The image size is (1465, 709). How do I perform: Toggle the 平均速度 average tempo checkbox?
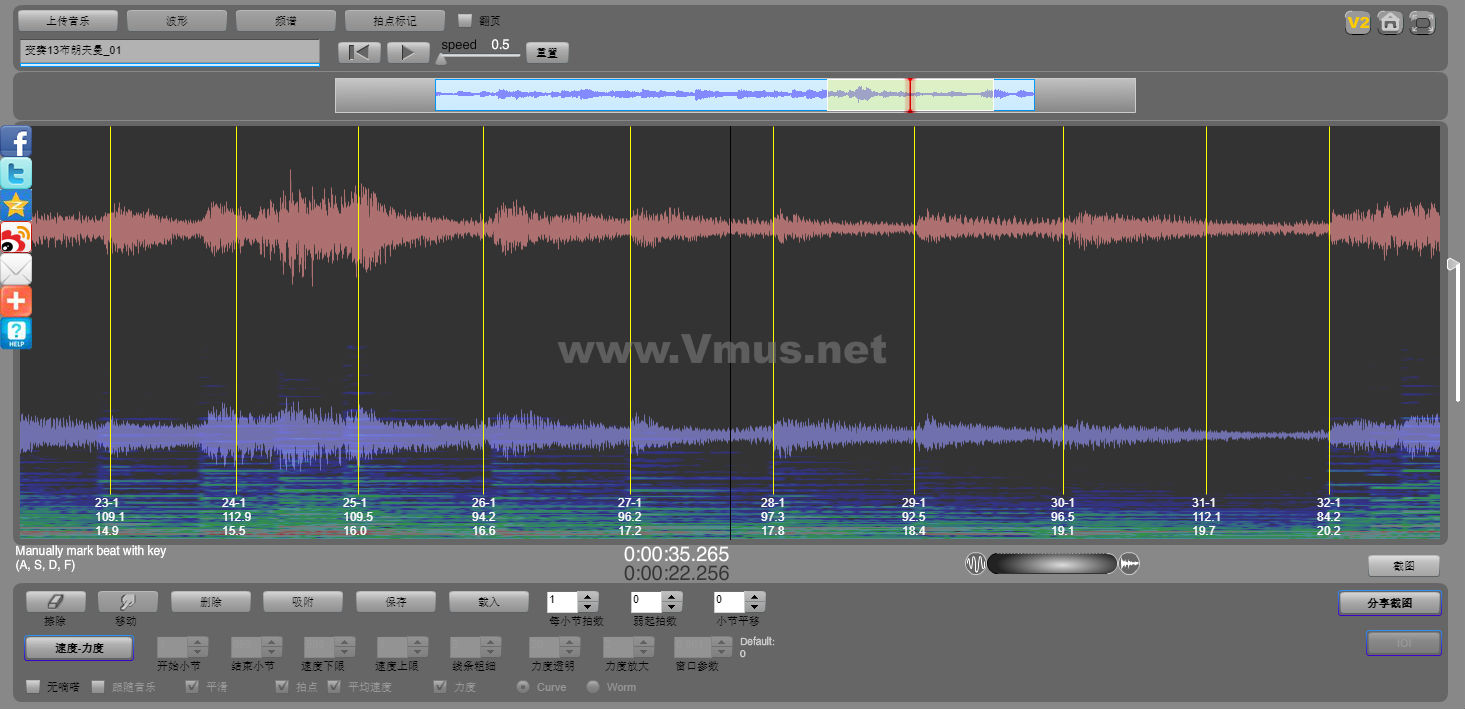(335, 687)
